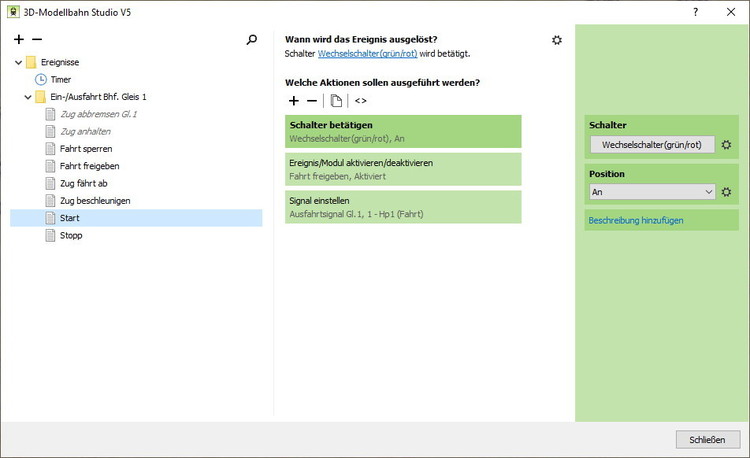Viewport: 750px width, 458px height.
Task: Click the Wechselschalter(grün/rot) trigger link
Action: pos(367,53)
